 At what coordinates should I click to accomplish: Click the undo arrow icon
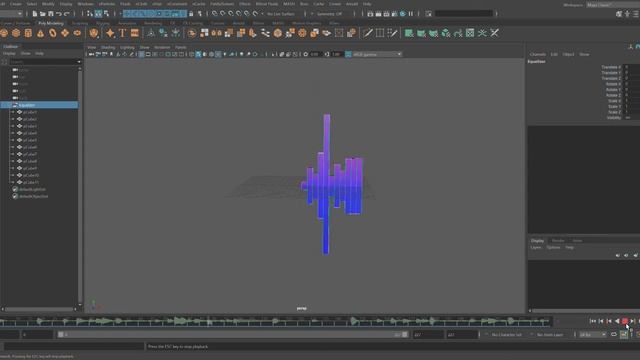coord(59,13)
